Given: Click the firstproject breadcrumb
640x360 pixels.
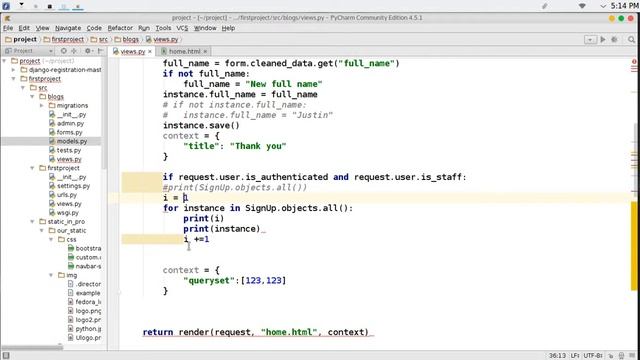Looking at the screenshot, I should [x=64, y=40].
